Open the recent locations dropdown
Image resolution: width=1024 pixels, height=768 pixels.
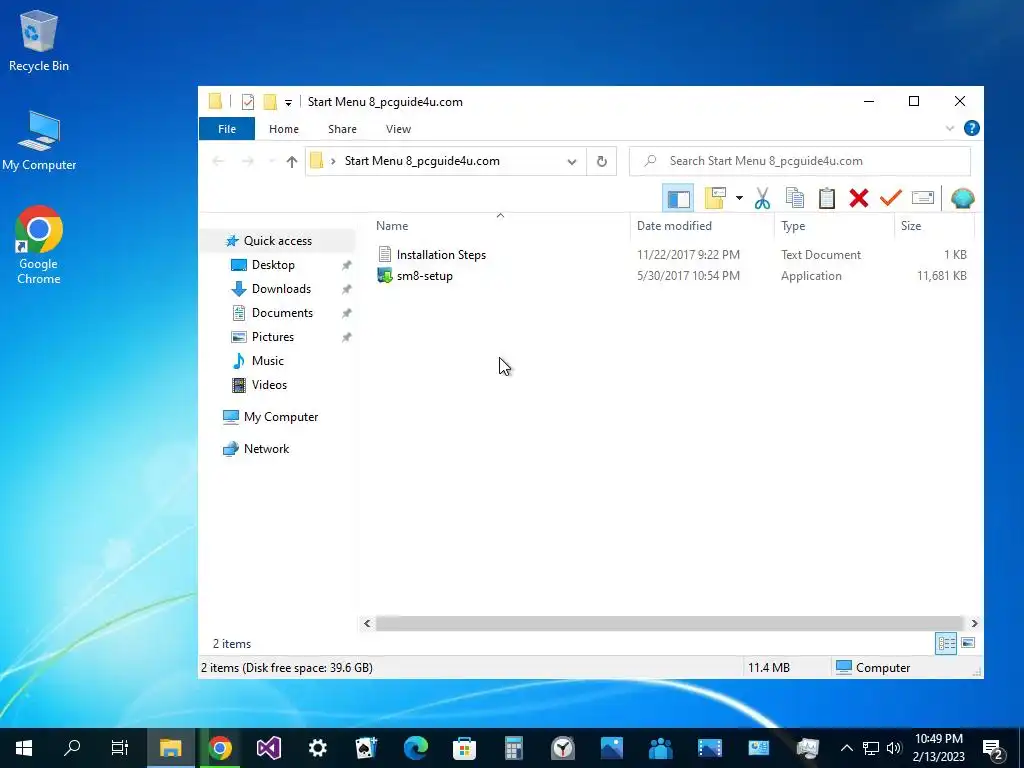[x=271, y=161]
